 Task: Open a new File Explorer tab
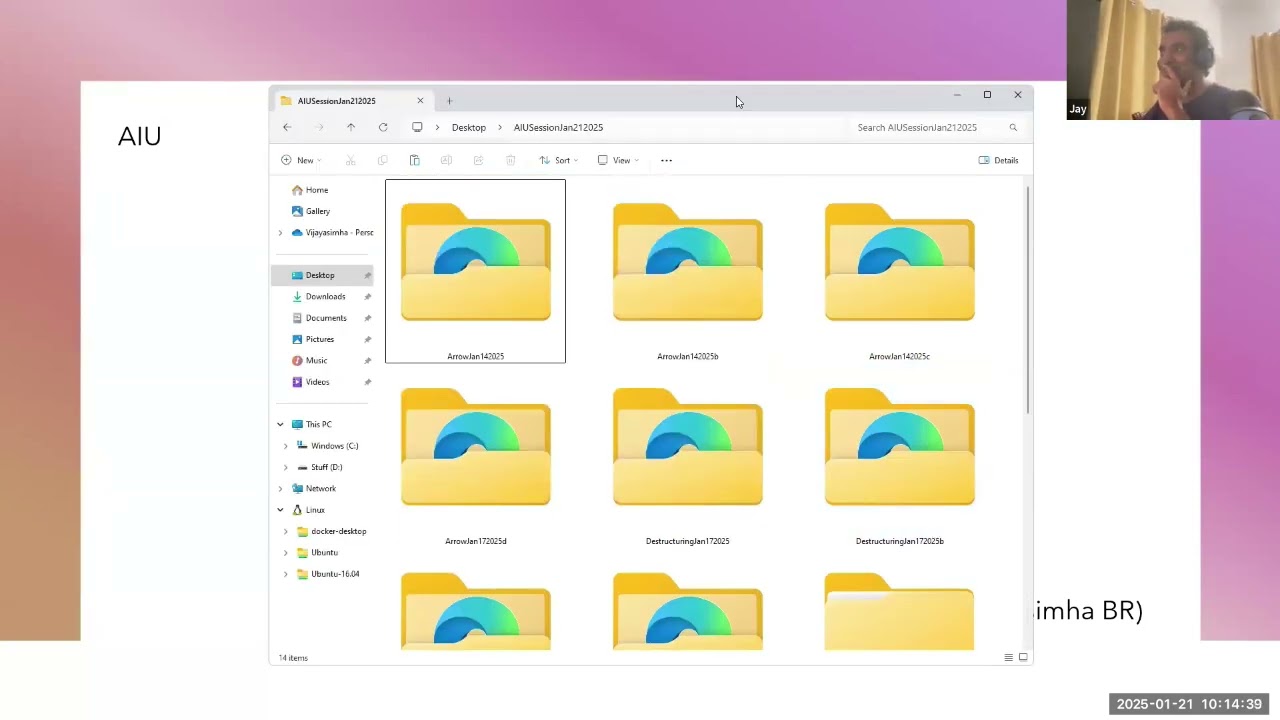tap(449, 100)
